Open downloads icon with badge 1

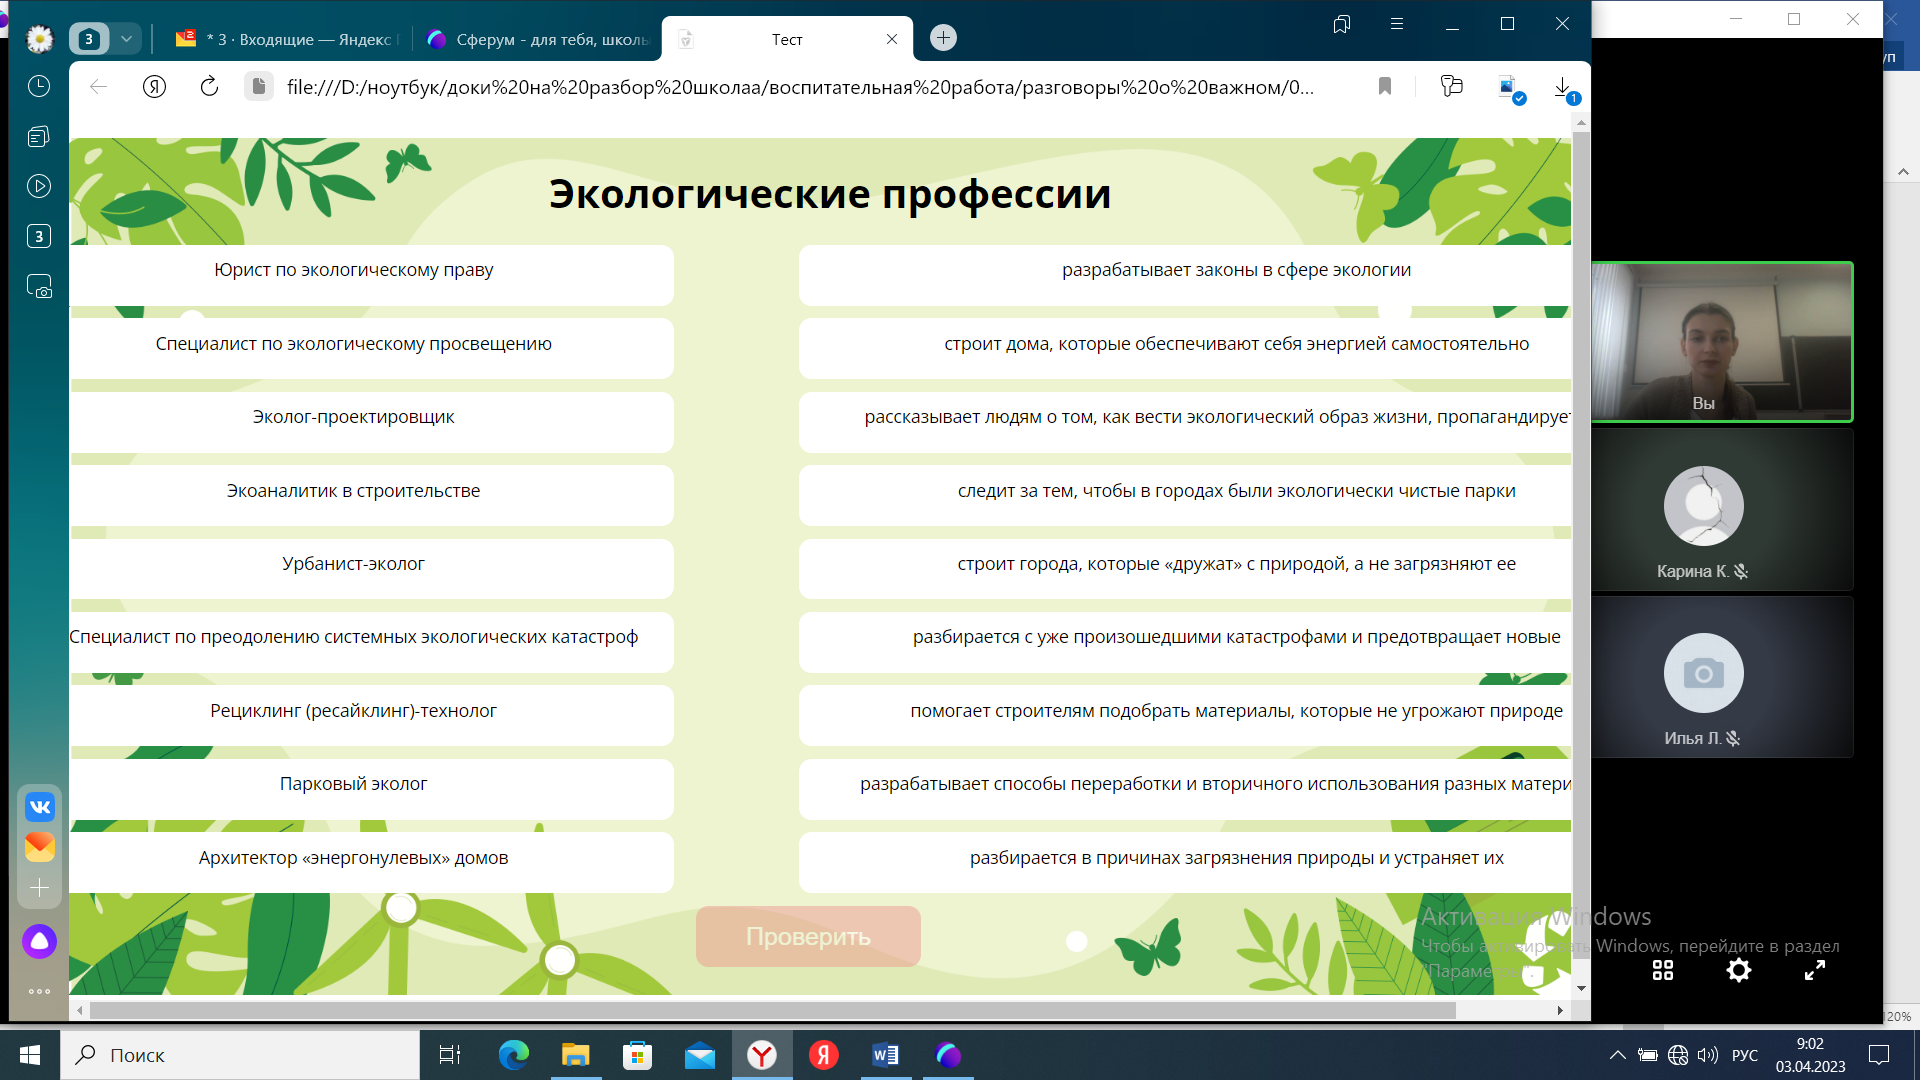pos(1564,89)
